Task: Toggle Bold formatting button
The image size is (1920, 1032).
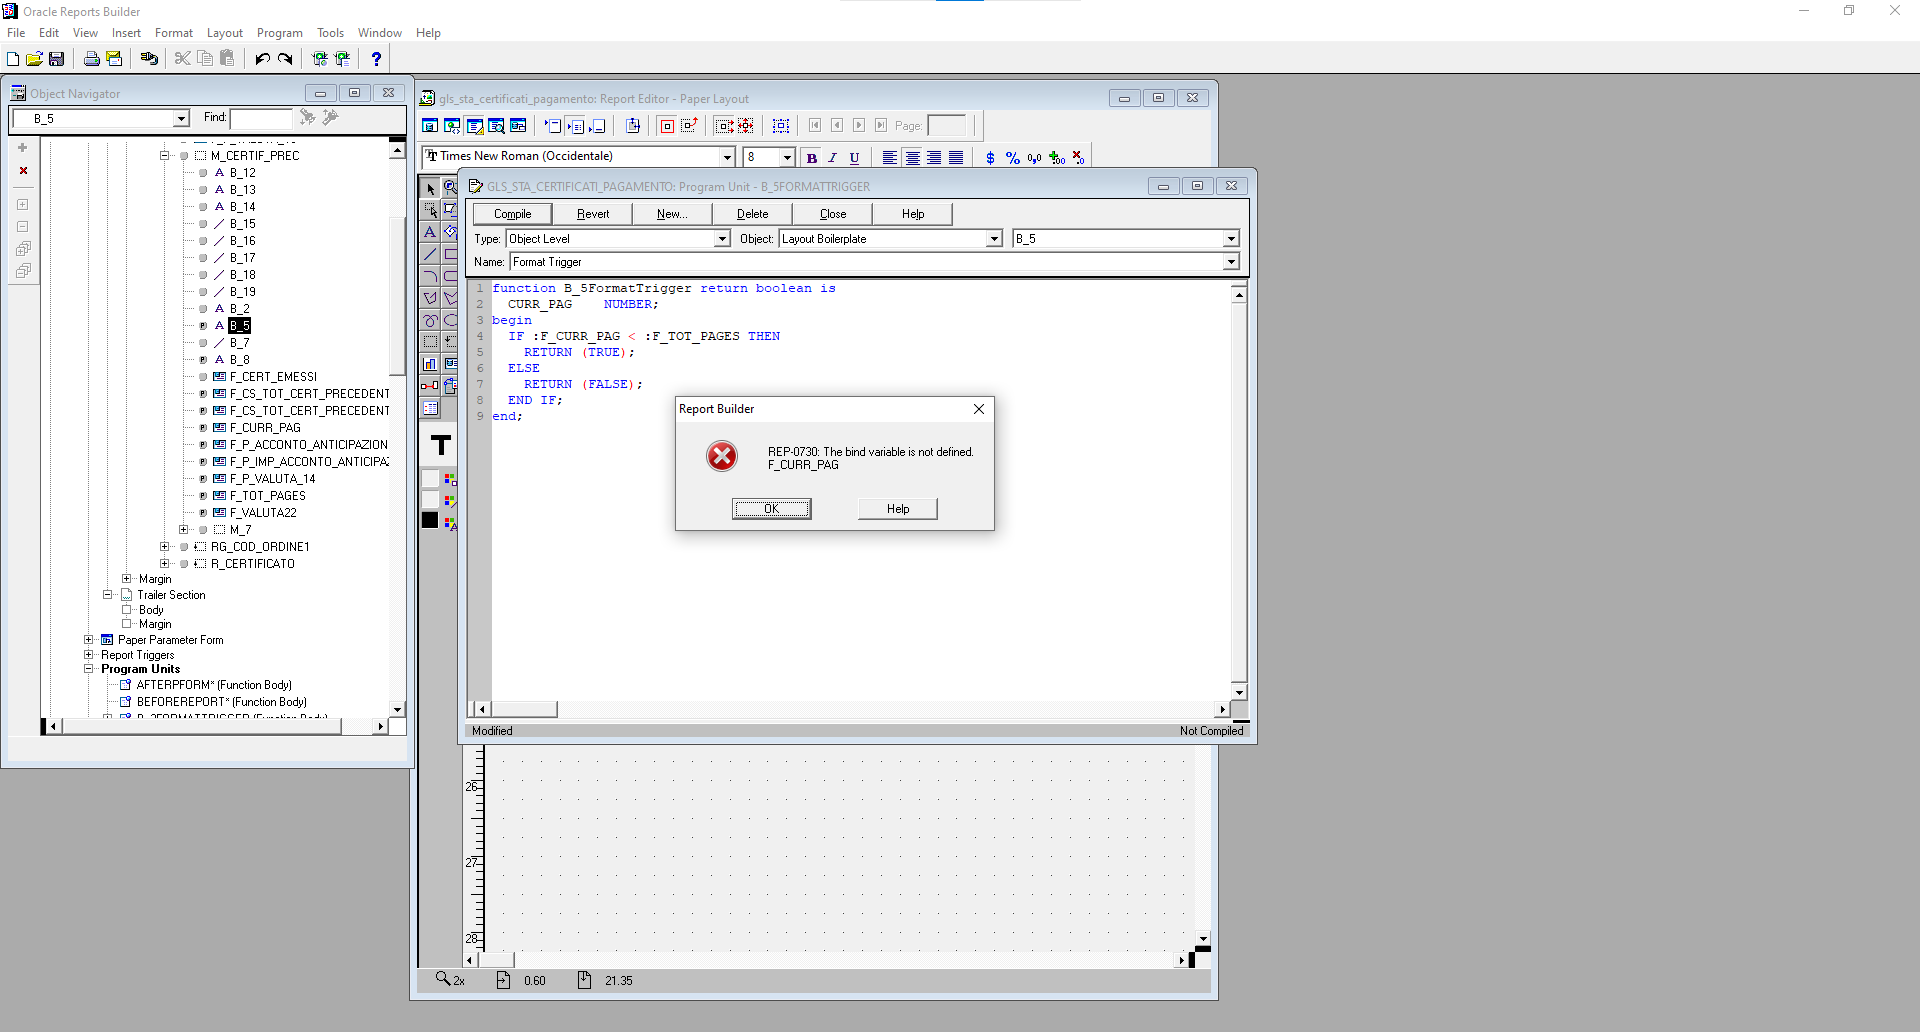Action: [x=812, y=158]
